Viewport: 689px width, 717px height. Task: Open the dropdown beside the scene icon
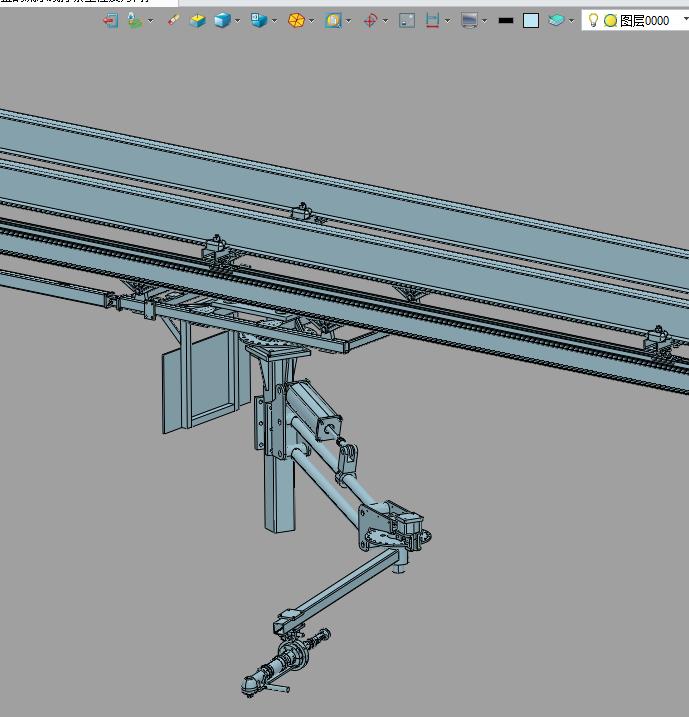click(x=150, y=21)
